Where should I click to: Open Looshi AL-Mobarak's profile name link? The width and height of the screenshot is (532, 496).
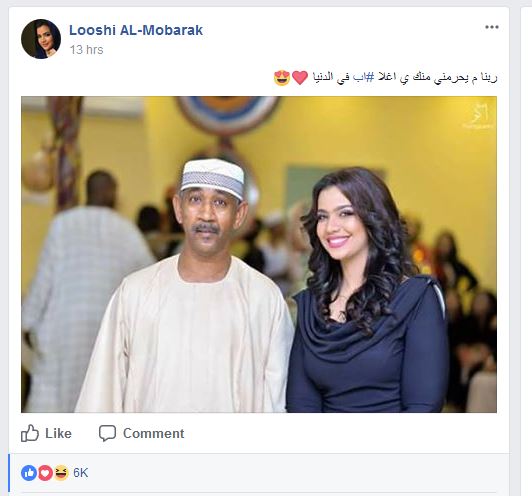136,30
